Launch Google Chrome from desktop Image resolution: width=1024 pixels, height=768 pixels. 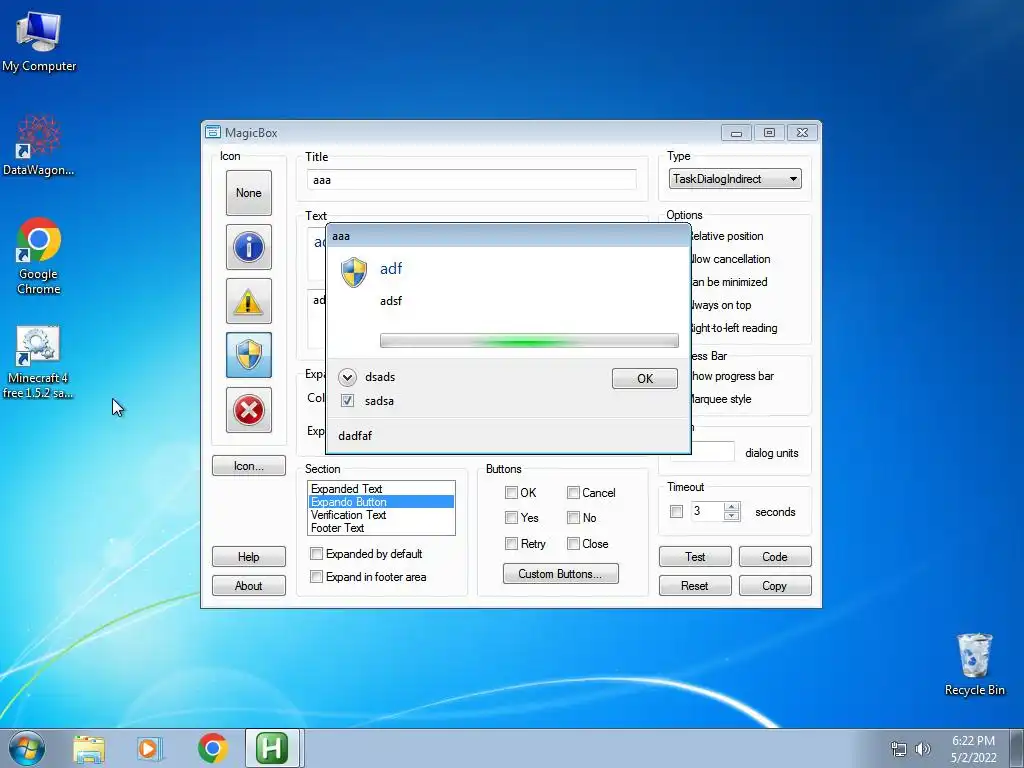coord(39,256)
